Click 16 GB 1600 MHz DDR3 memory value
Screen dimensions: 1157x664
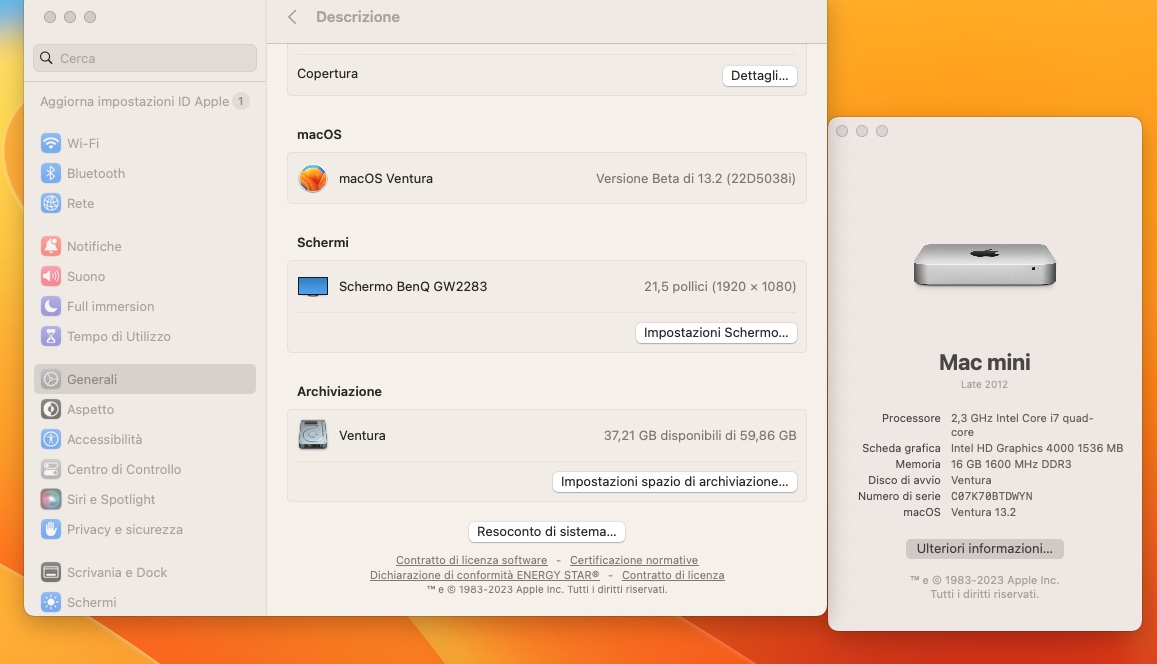pos(1011,464)
